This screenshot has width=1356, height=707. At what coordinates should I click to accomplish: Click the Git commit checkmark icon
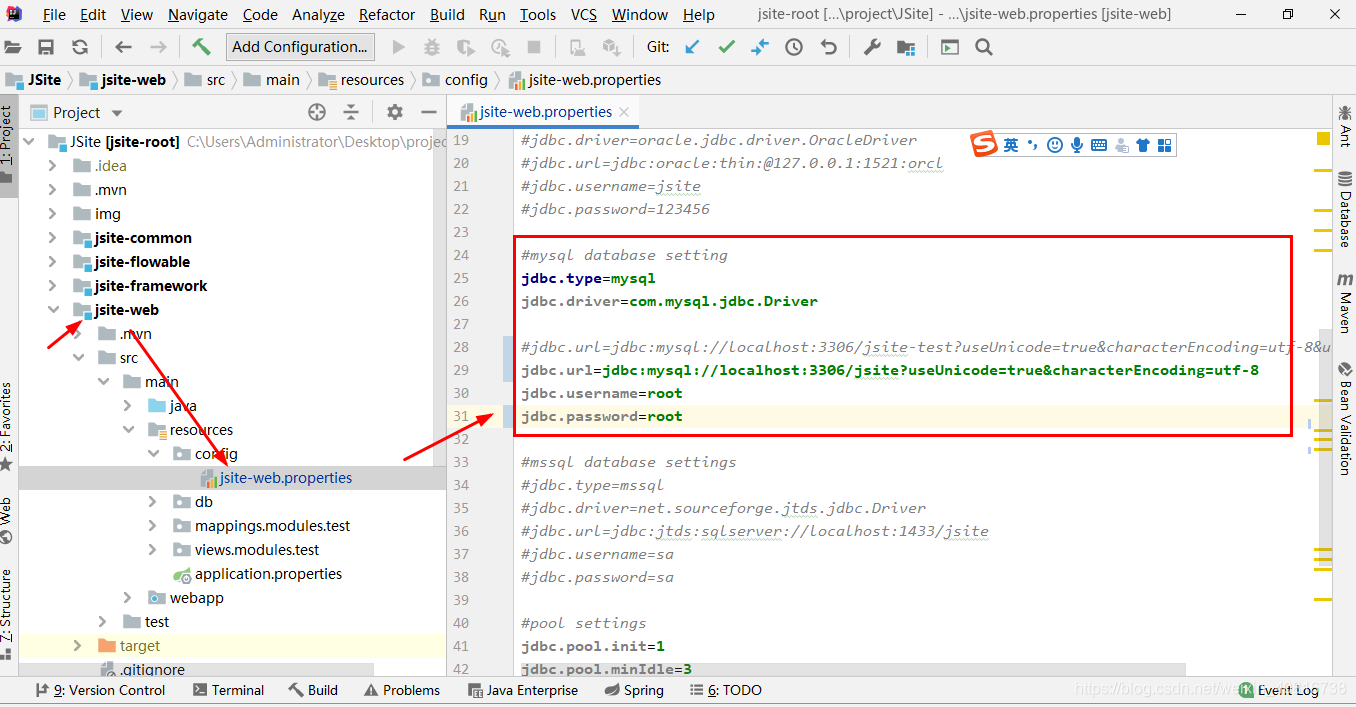[726, 47]
